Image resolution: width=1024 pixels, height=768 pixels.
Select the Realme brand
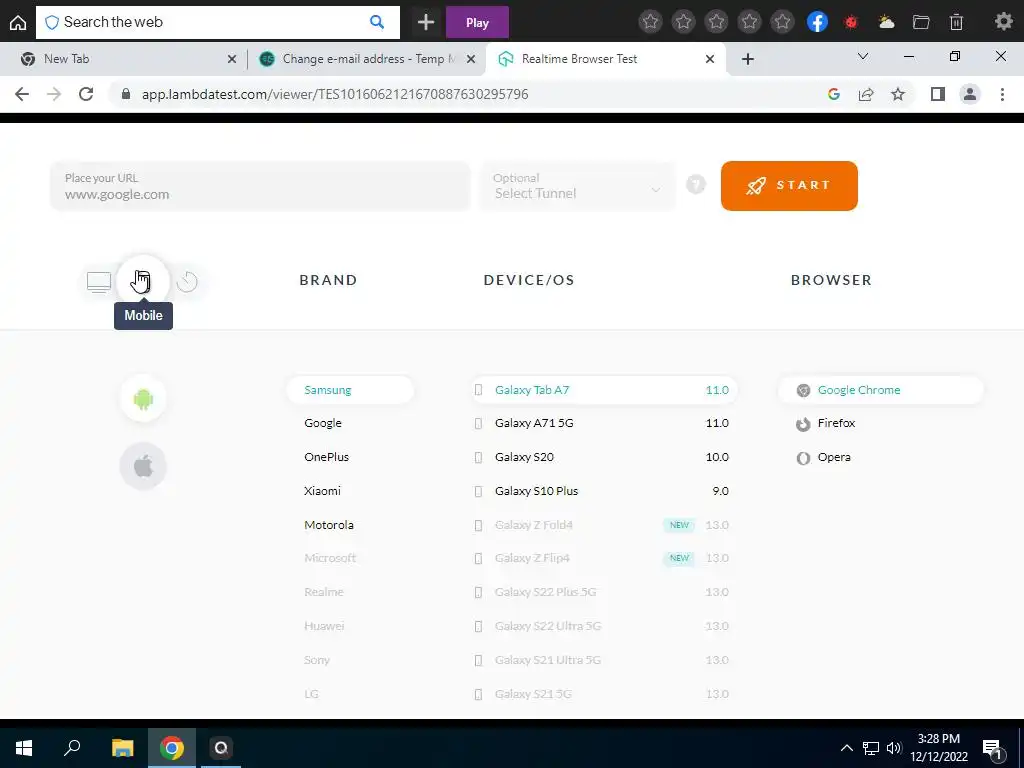tap(323, 592)
